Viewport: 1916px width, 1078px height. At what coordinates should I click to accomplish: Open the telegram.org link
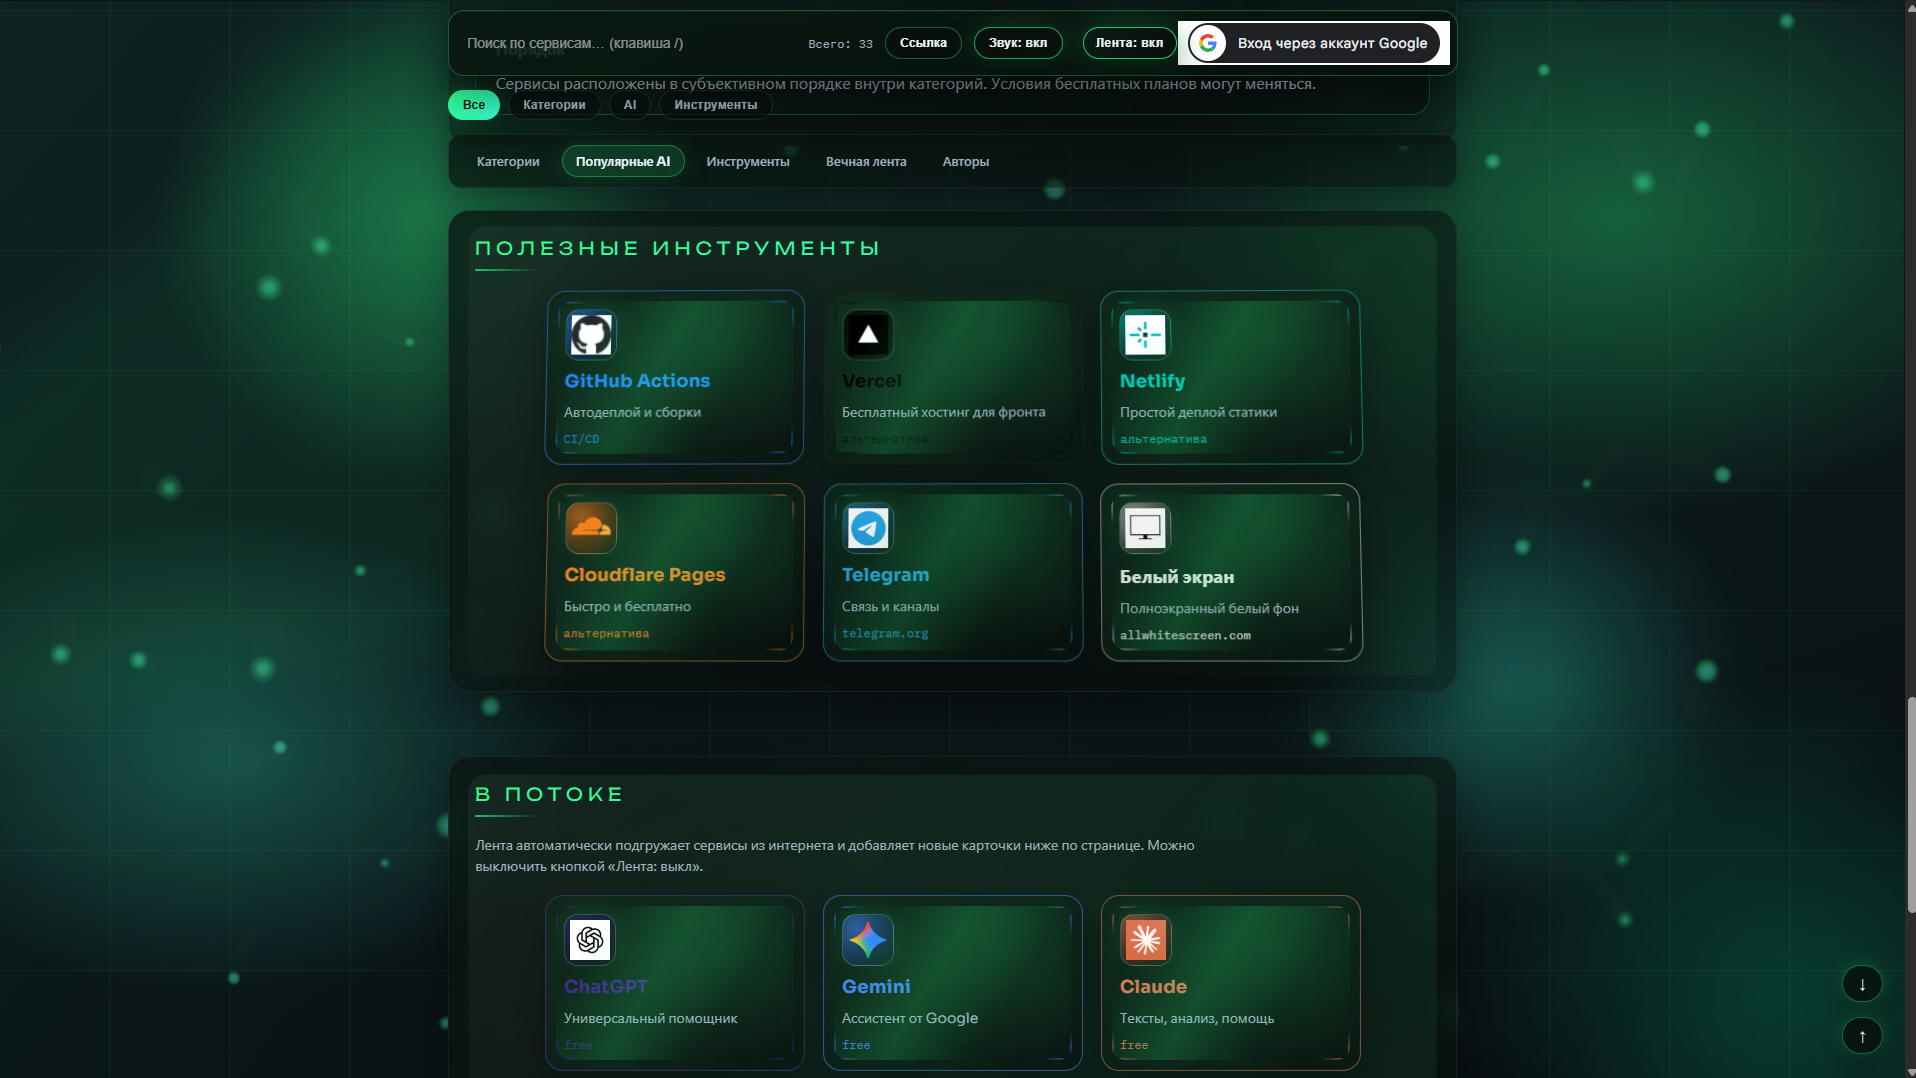click(884, 633)
